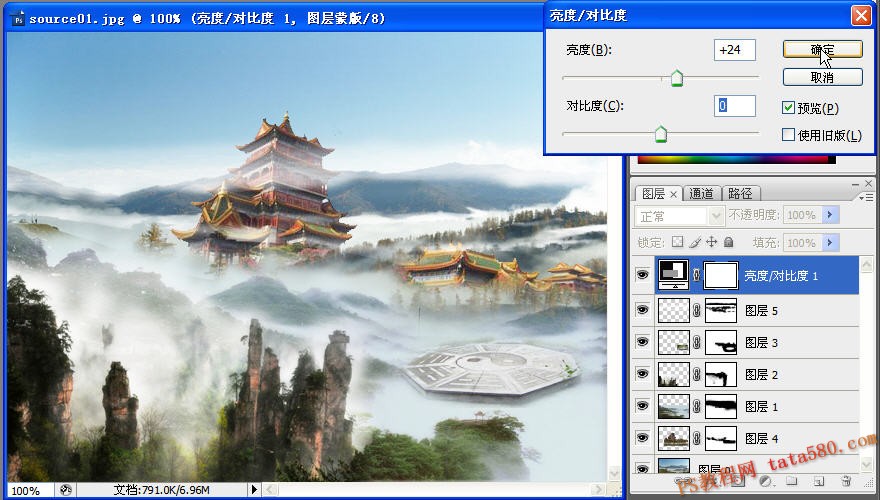Select the layer mask thumbnail of 图层 5

[x=721, y=310]
